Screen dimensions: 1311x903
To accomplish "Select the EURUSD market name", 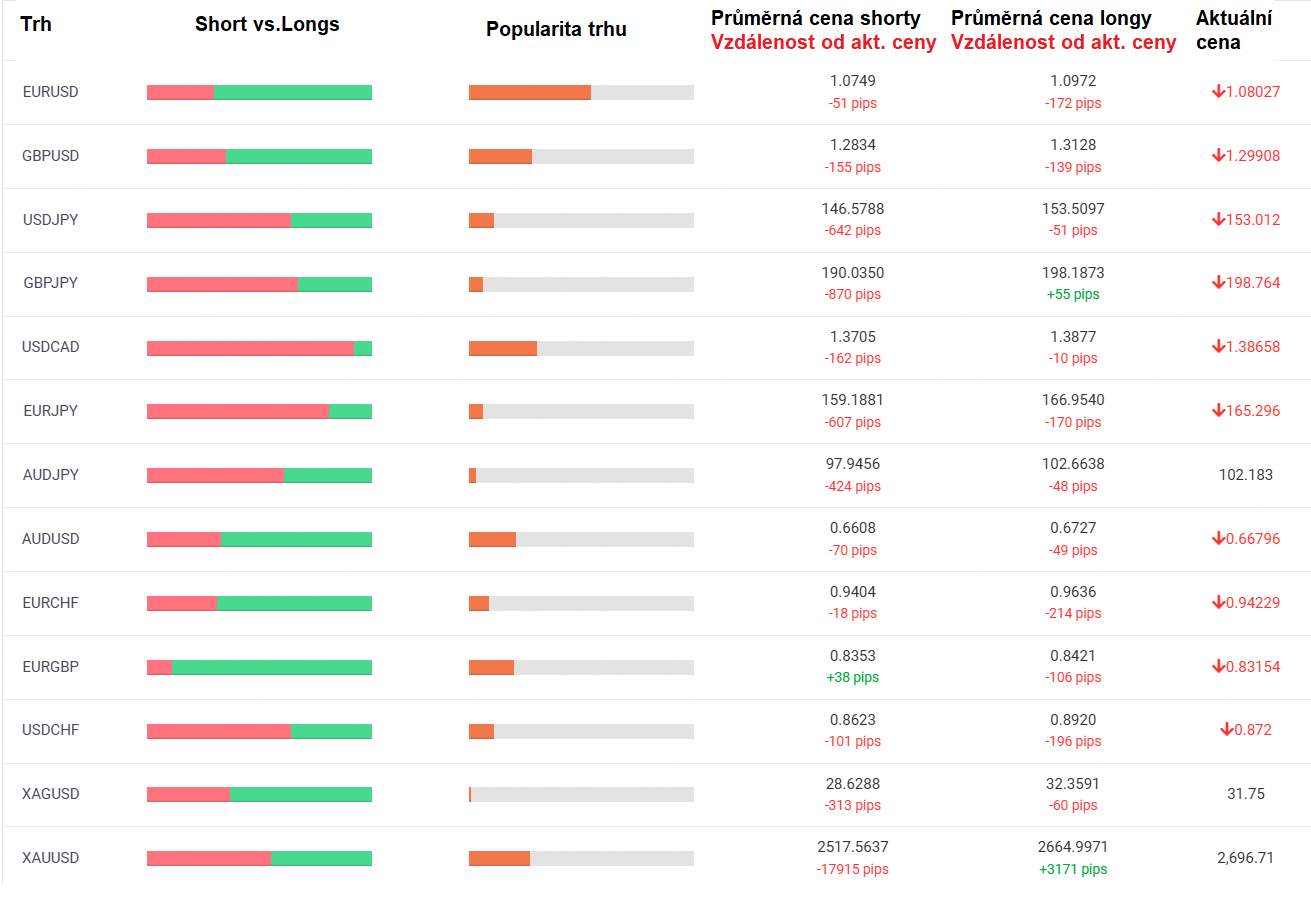I will tap(50, 92).
